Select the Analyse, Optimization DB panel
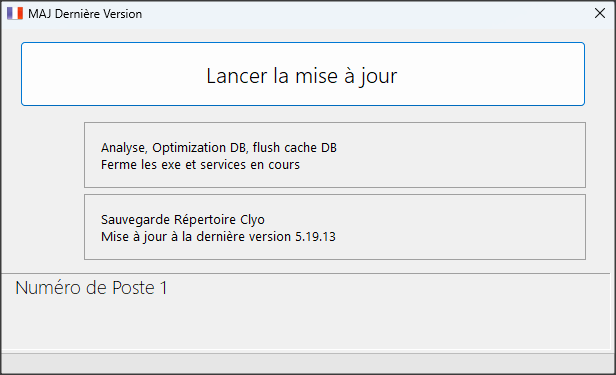Screen dimensions: 616x375 [335, 155]
